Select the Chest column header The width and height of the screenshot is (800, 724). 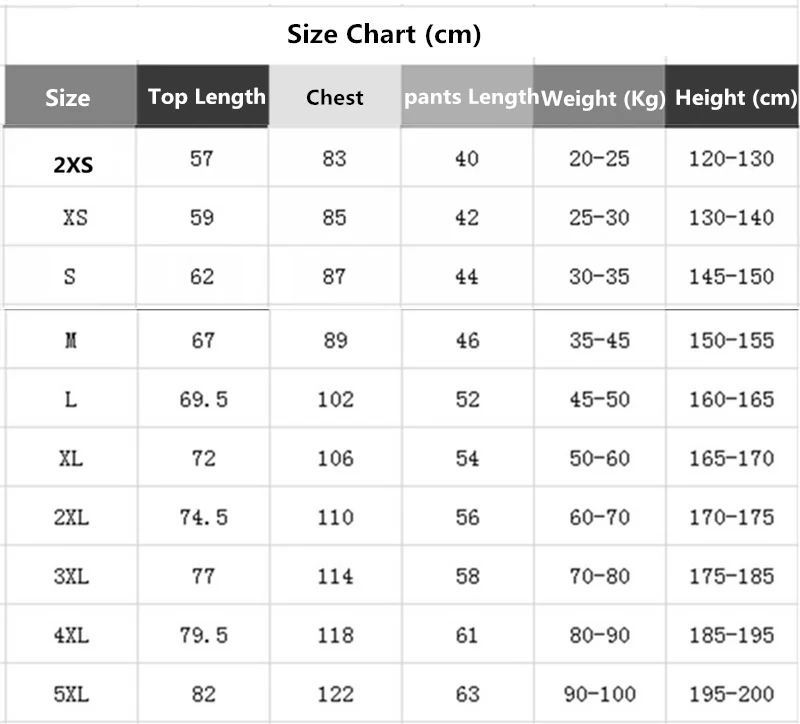[335, 97]
